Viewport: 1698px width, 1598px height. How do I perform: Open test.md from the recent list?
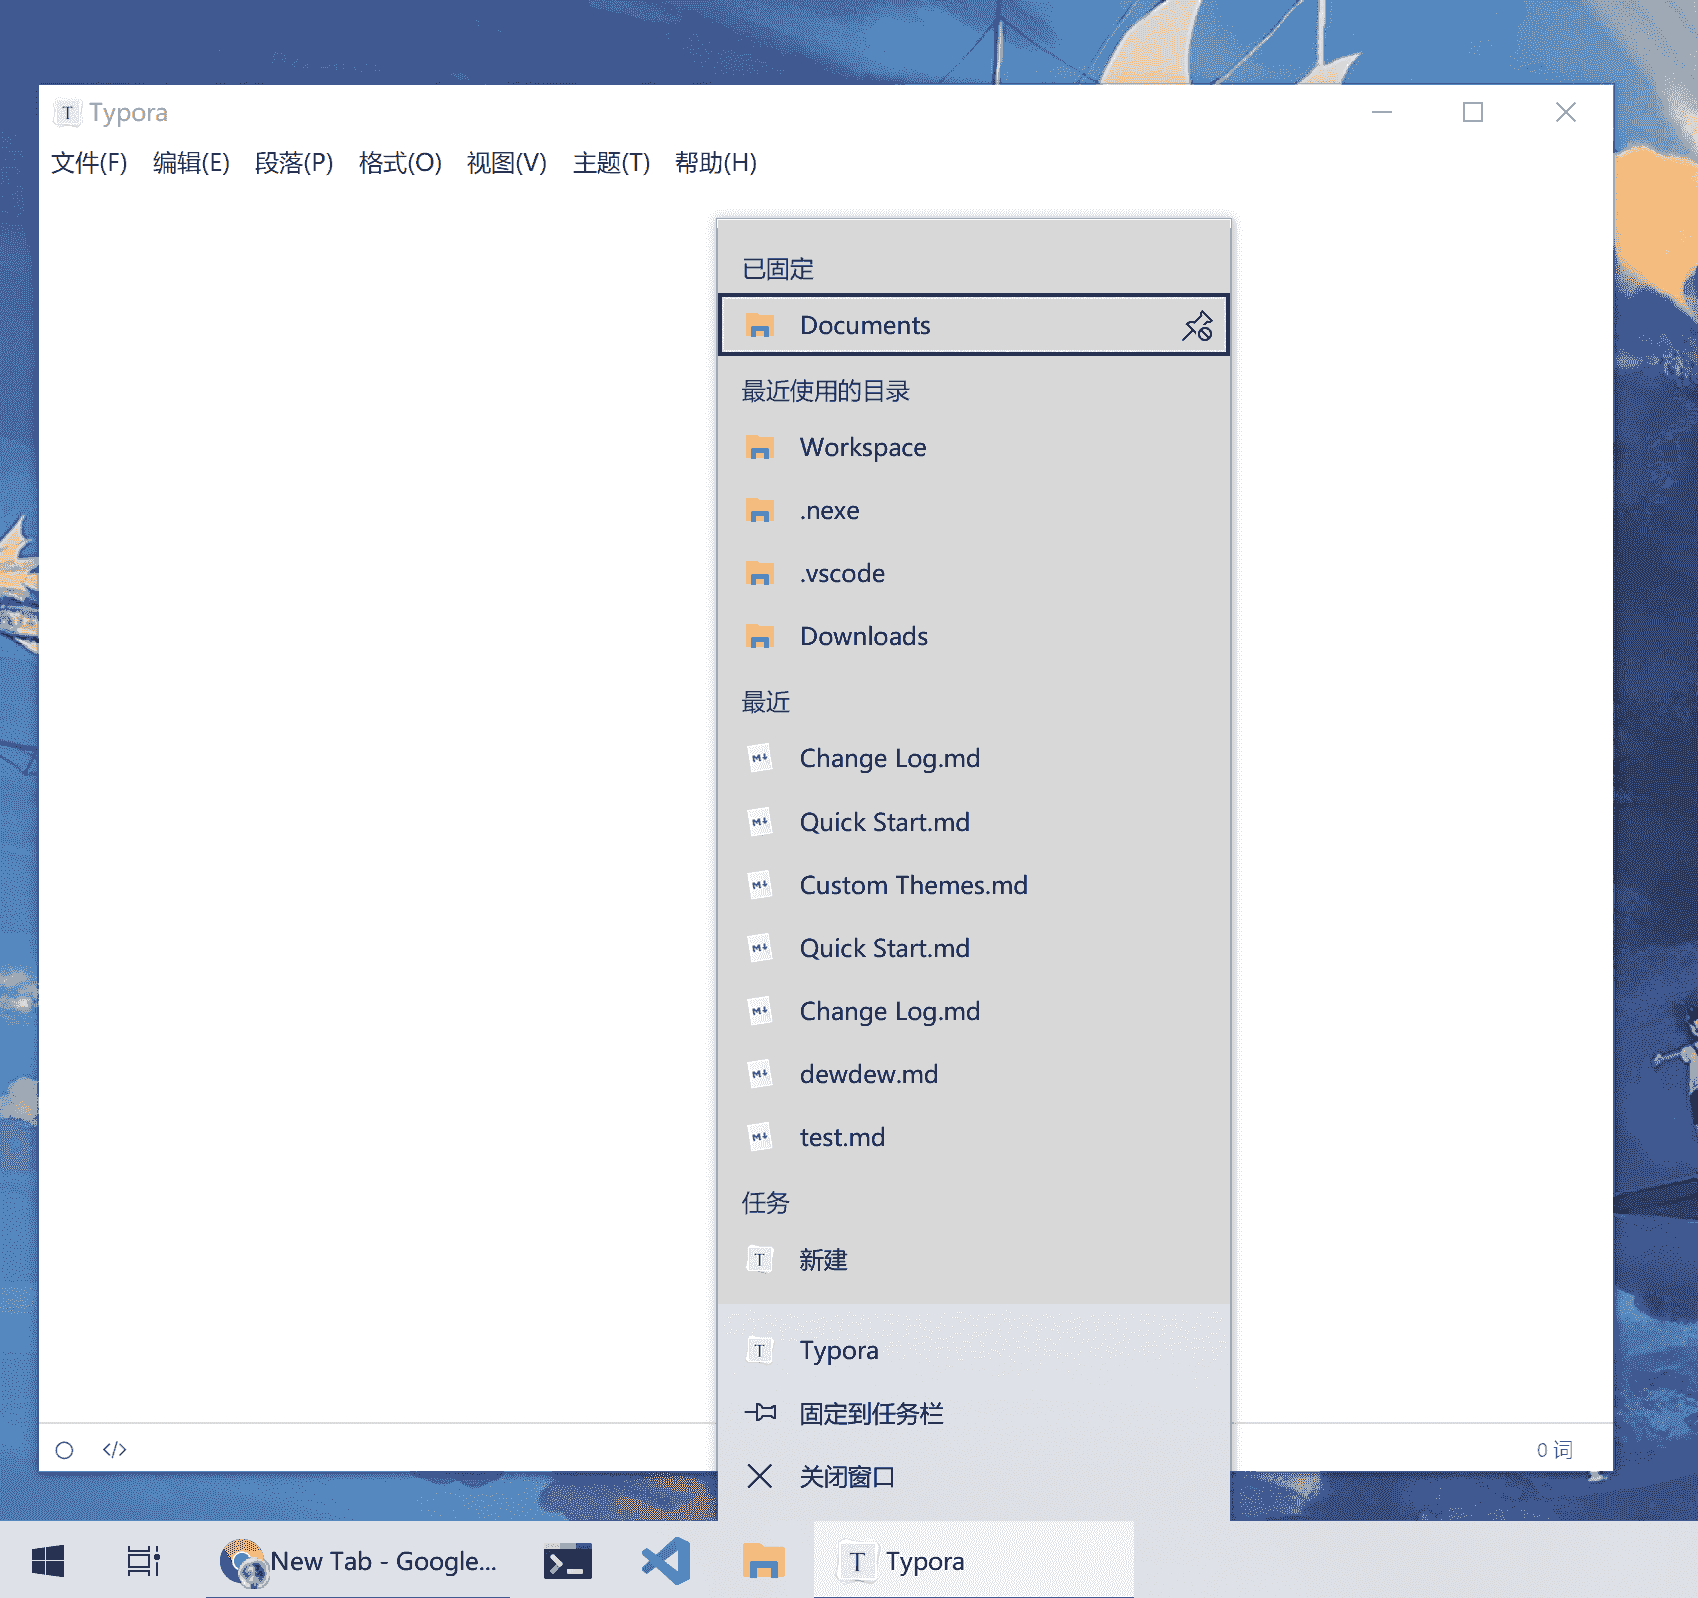tap(841, 1137)
